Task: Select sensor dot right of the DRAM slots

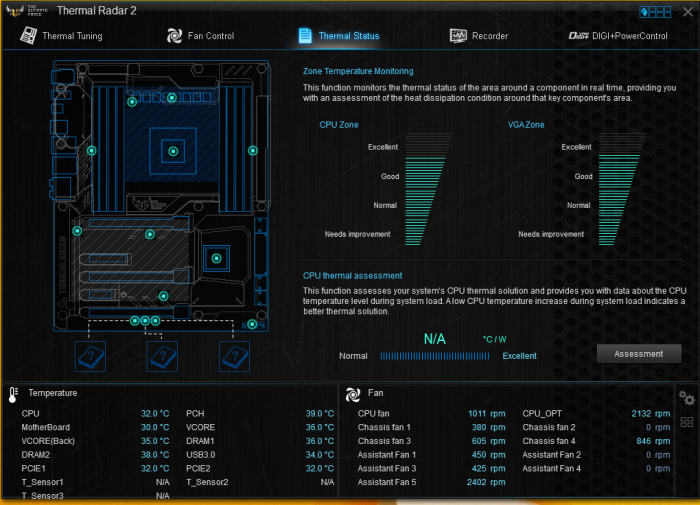Action: tap(253, 150)
